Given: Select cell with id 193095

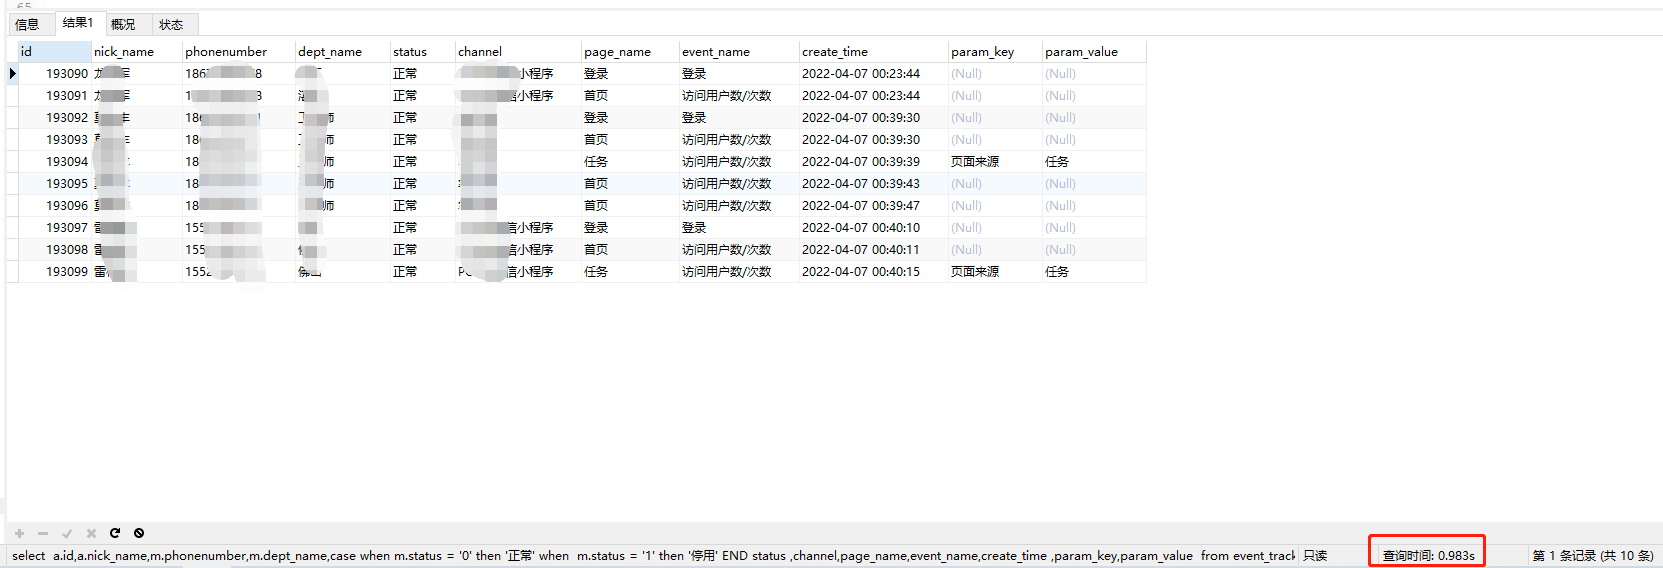Looking at the screenshot, I should pos(54,183).
